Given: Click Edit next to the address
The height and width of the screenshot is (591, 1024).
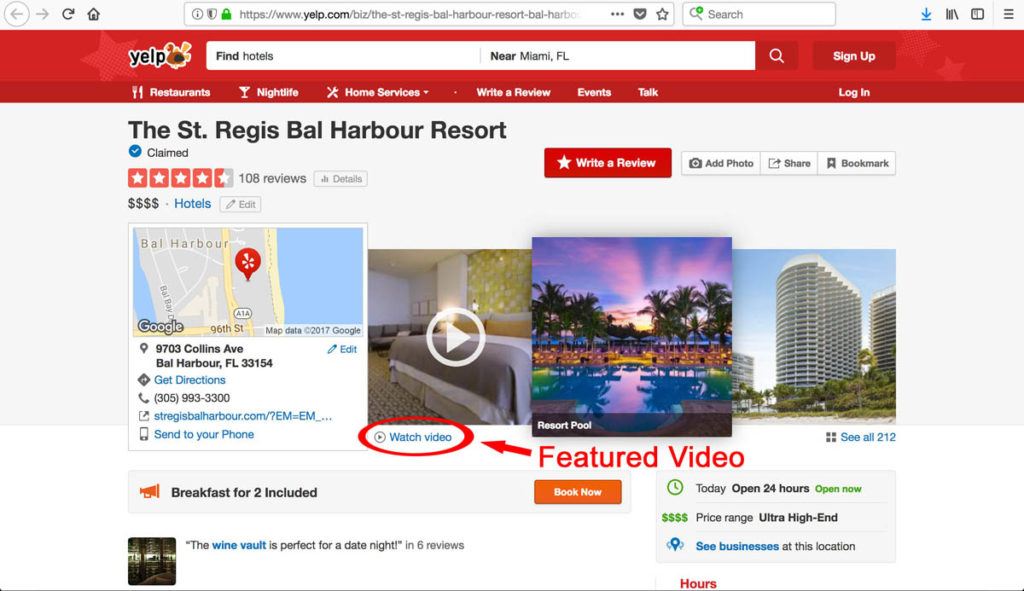Looking at the screenshot, I should pyautogui.click(x=342, y=349).
